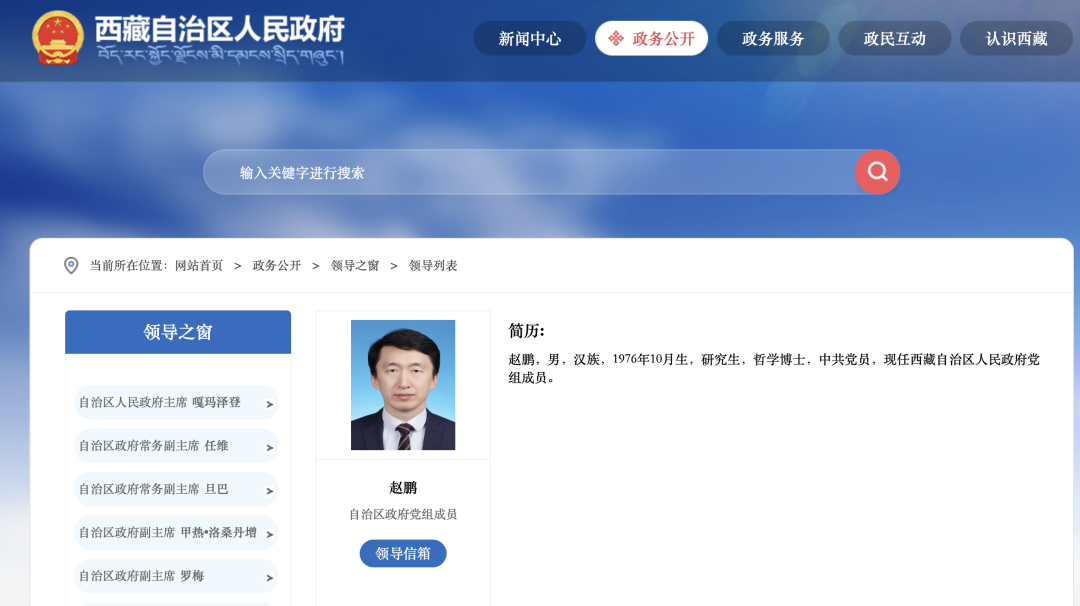Open the 政民互动 section
Image resolution: width=1080 pixels, height=606 pixels.
coord(894,38)
